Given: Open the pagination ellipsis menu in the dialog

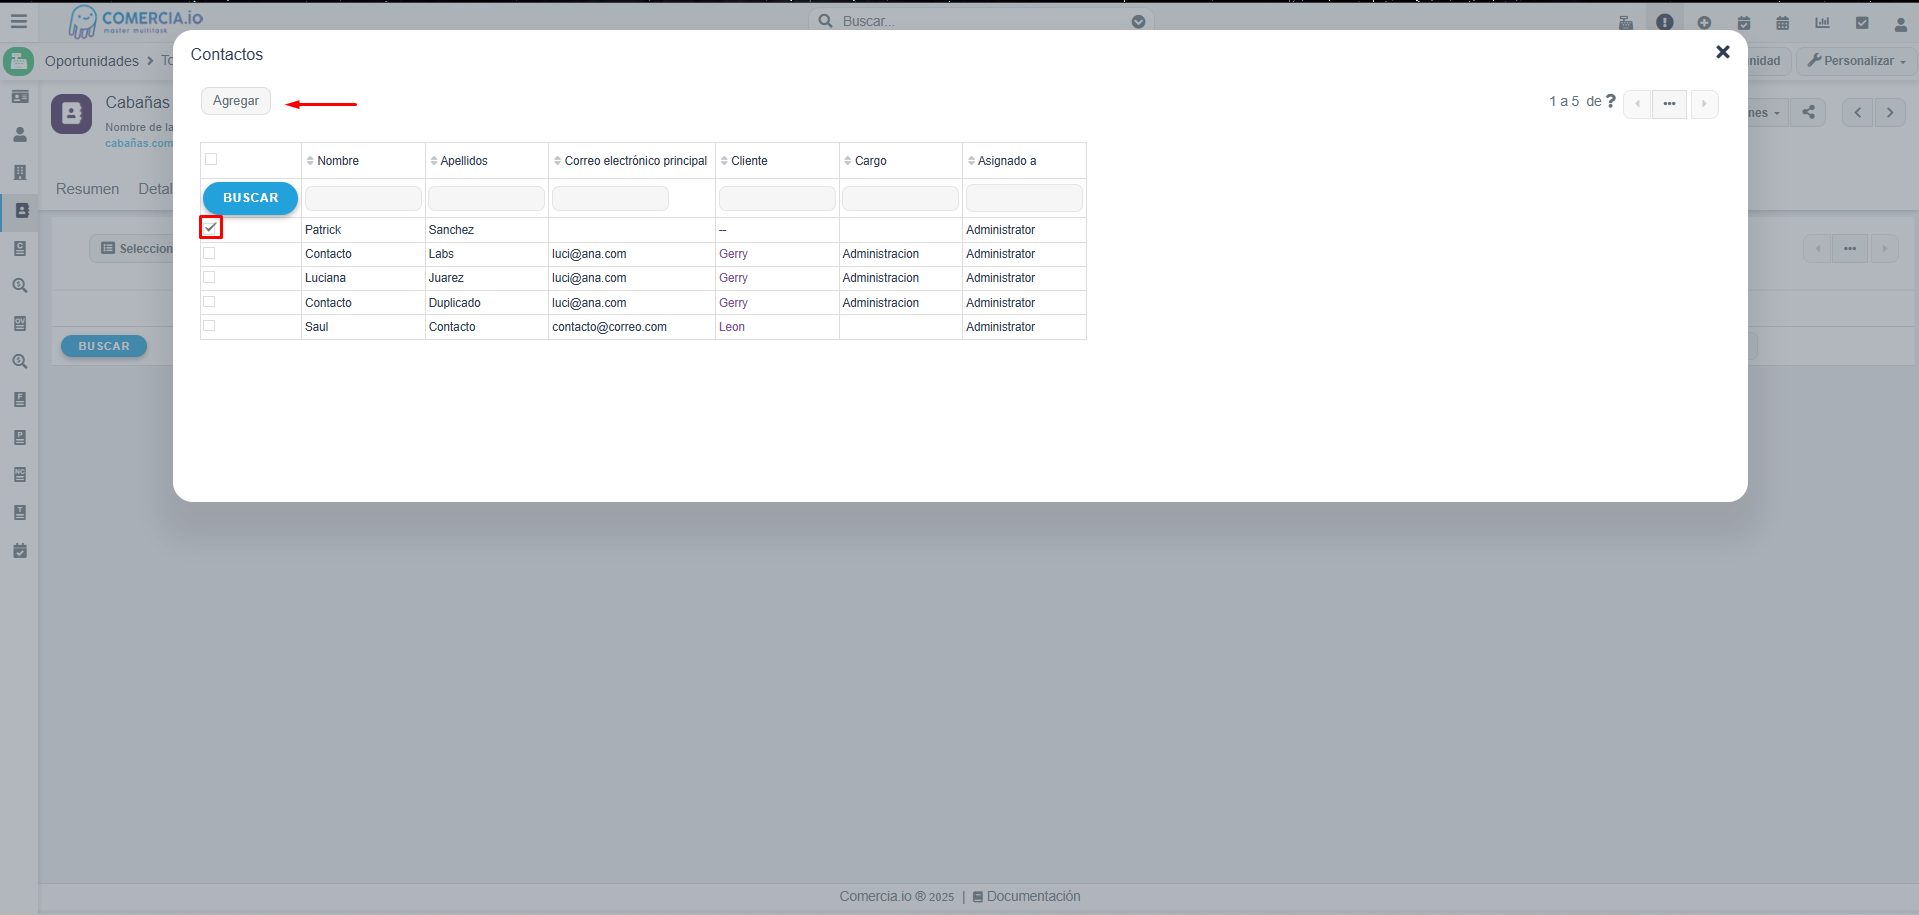Looking at the screenshot, I should [1669, 104].
